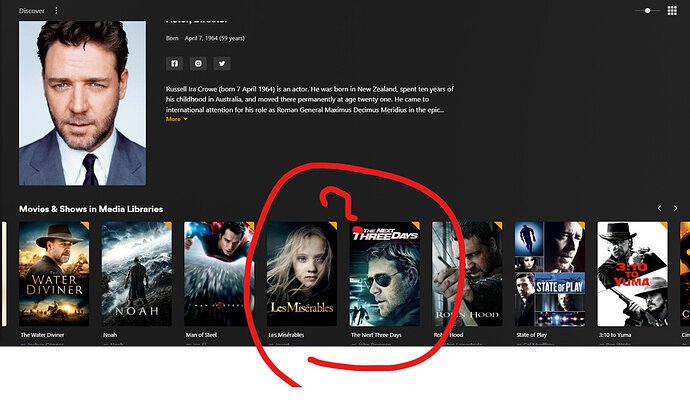Adjust the poster size slider
The height and width of the screenshot is (413, 690).
coord(647,11)
